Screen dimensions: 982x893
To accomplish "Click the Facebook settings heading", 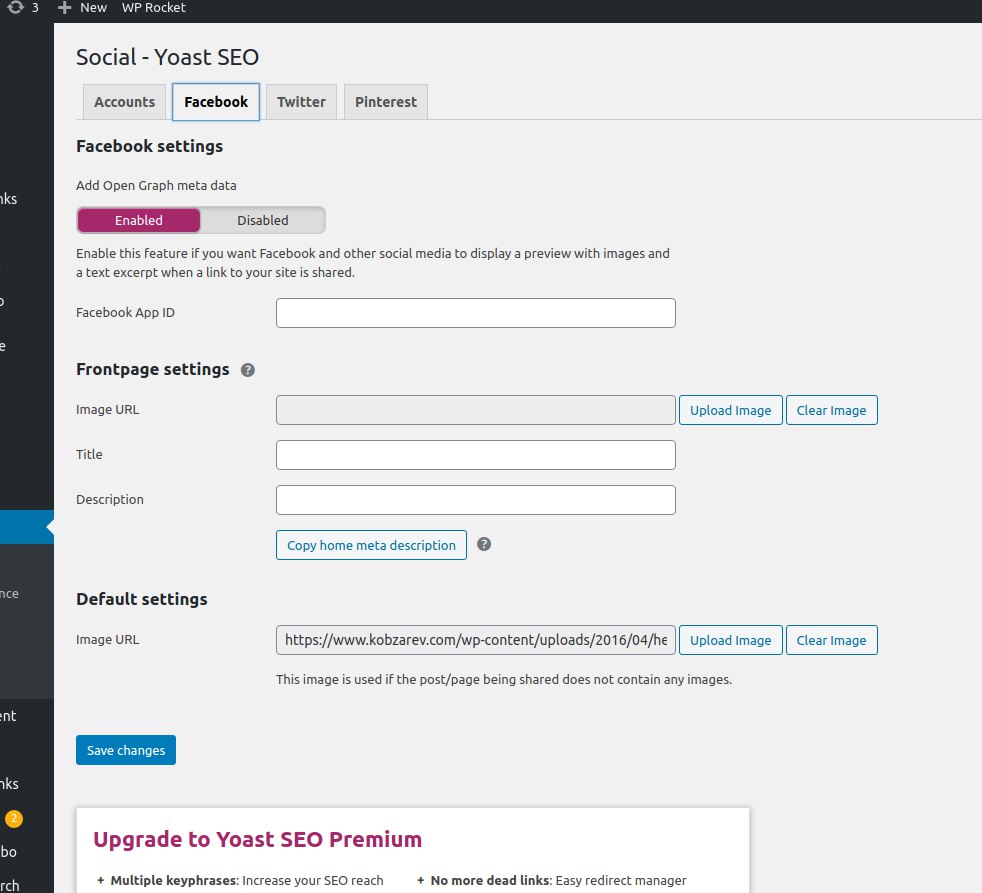I will point(150,146).
